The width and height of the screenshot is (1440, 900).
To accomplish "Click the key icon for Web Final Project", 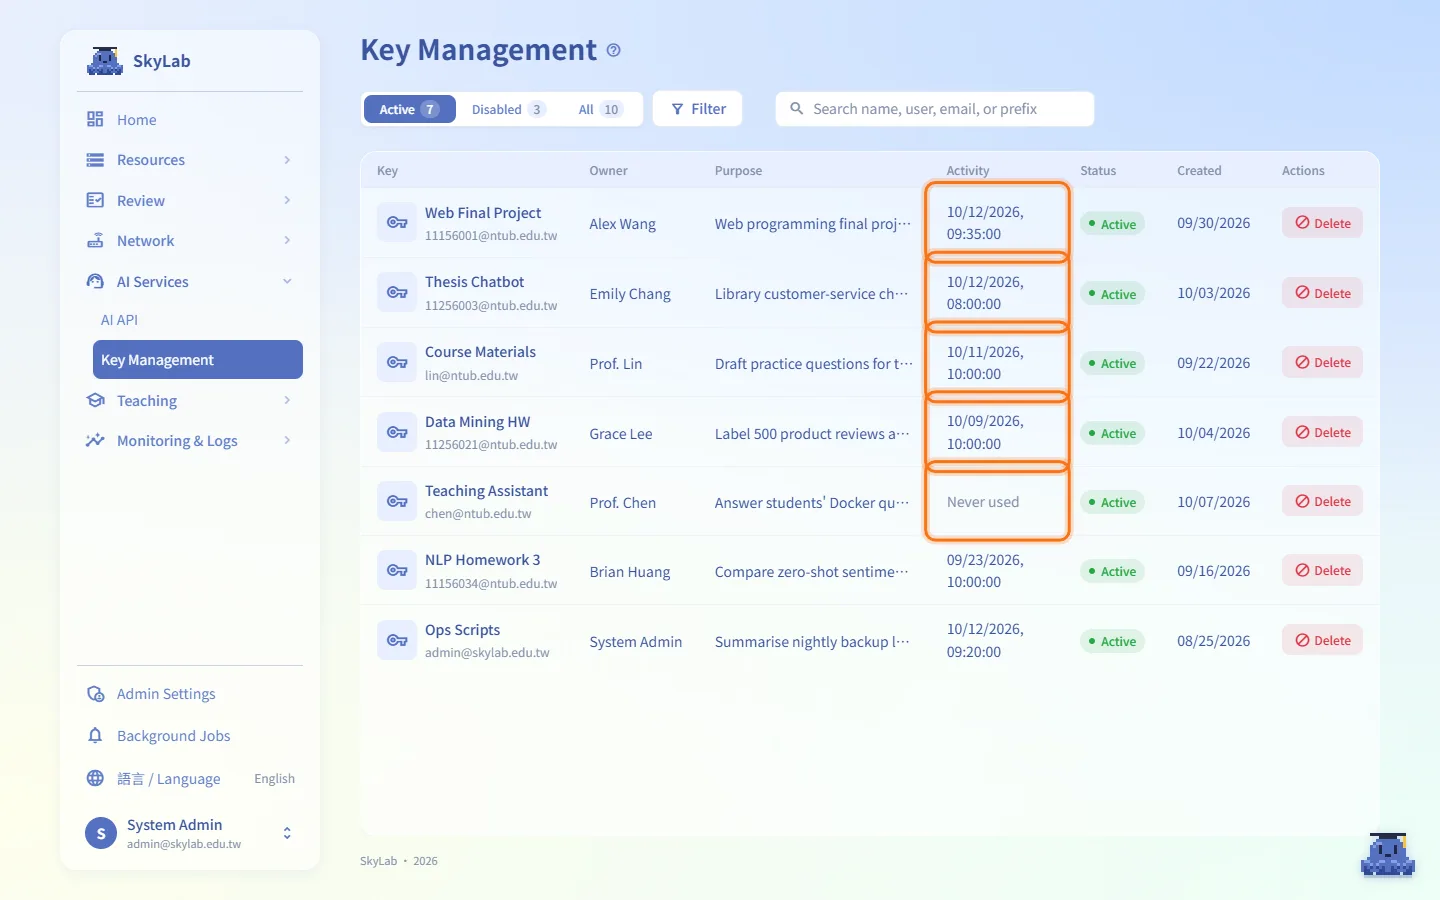I will (x=397, y=223).
